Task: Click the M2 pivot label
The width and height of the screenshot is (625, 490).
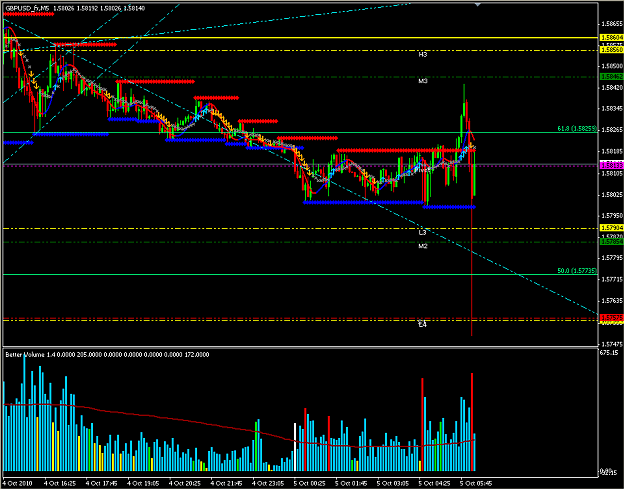Action: point(423,246)
